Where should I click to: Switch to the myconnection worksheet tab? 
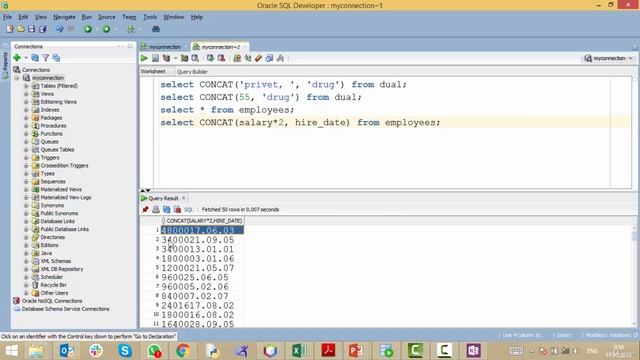164,47
